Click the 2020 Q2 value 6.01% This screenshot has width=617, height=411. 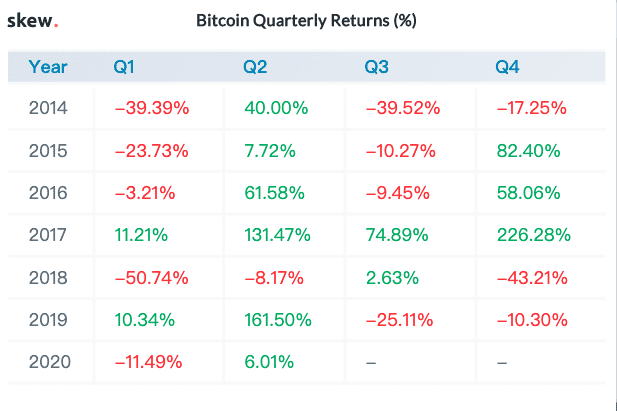269,362
